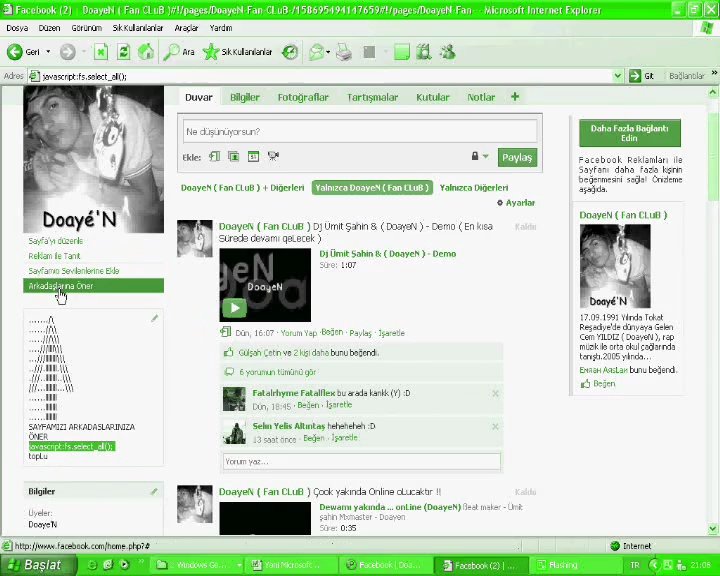The width and height of the screenshot is (720, 576).
Task: Click the Paylaş share button
Action: click(x=517, y=157)
